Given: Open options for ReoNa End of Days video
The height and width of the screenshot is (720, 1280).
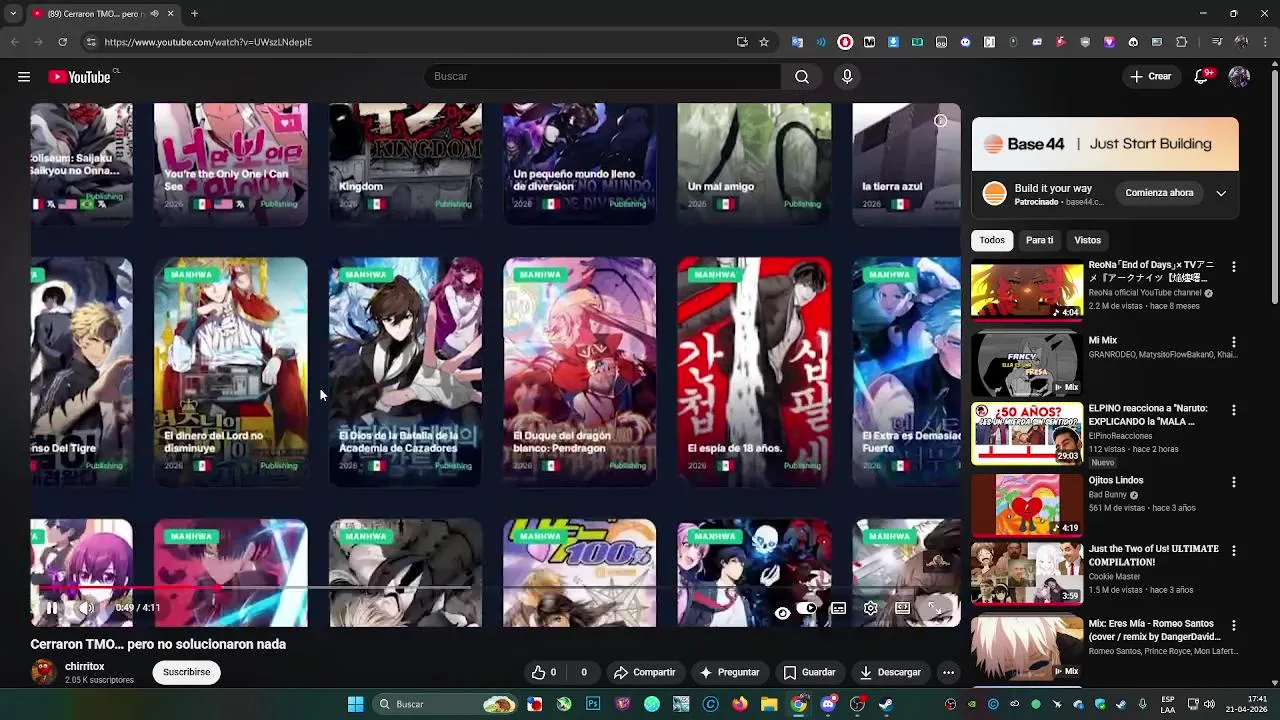Looking at the screenshot, I should coord(1234,267).
